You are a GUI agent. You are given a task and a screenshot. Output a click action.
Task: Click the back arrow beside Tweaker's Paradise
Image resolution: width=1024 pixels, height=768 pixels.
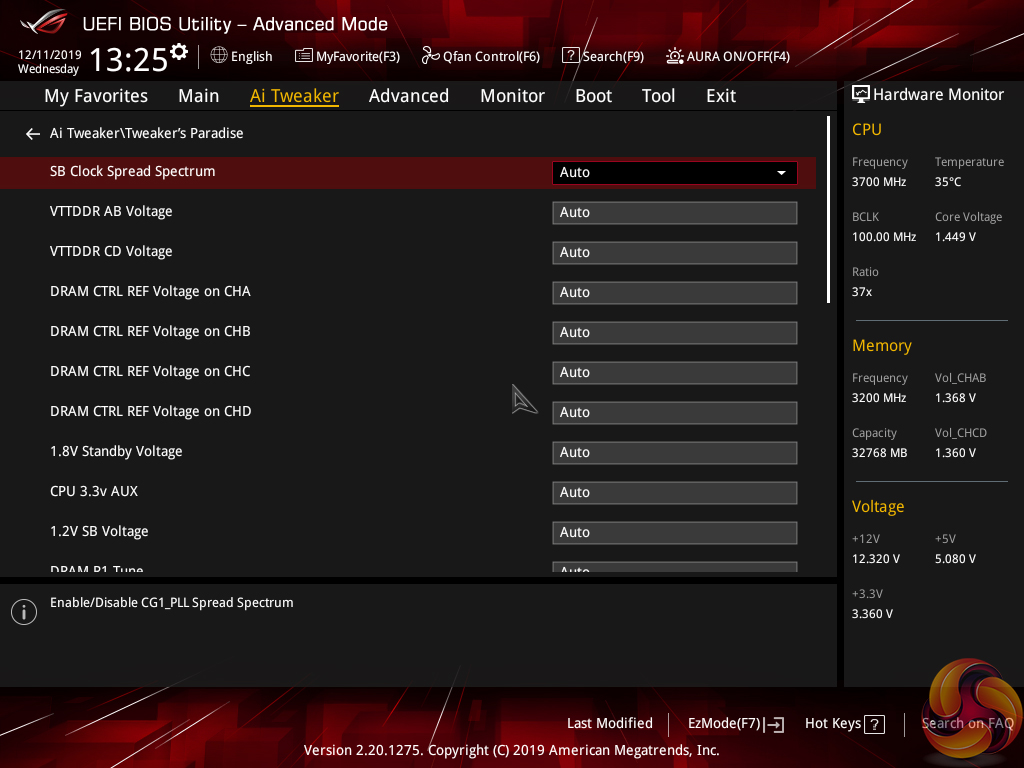click(x=33, y=133)
